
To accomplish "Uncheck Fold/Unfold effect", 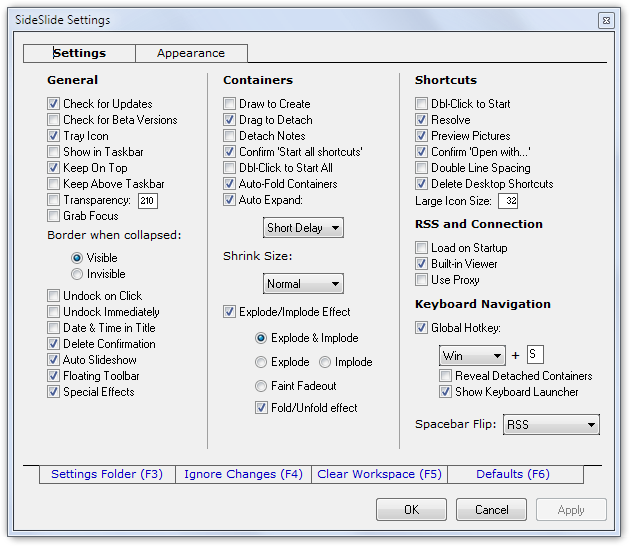I will pos(261,408).
